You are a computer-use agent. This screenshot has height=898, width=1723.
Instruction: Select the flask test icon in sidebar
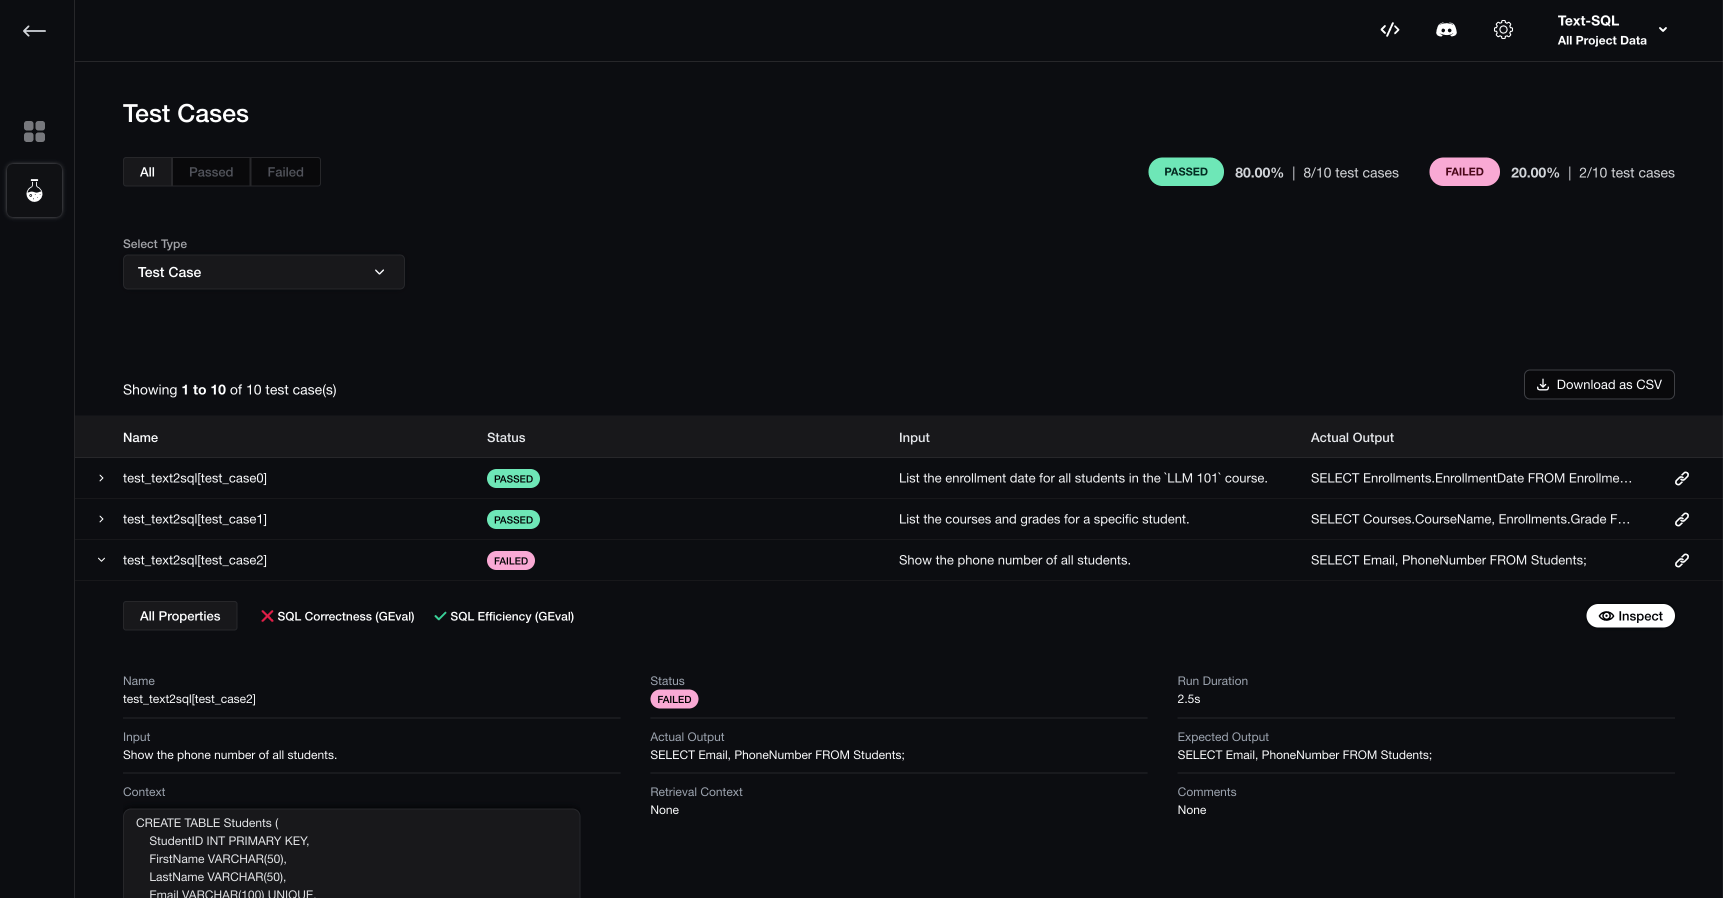pyautogui.click(x=34, y=190)
